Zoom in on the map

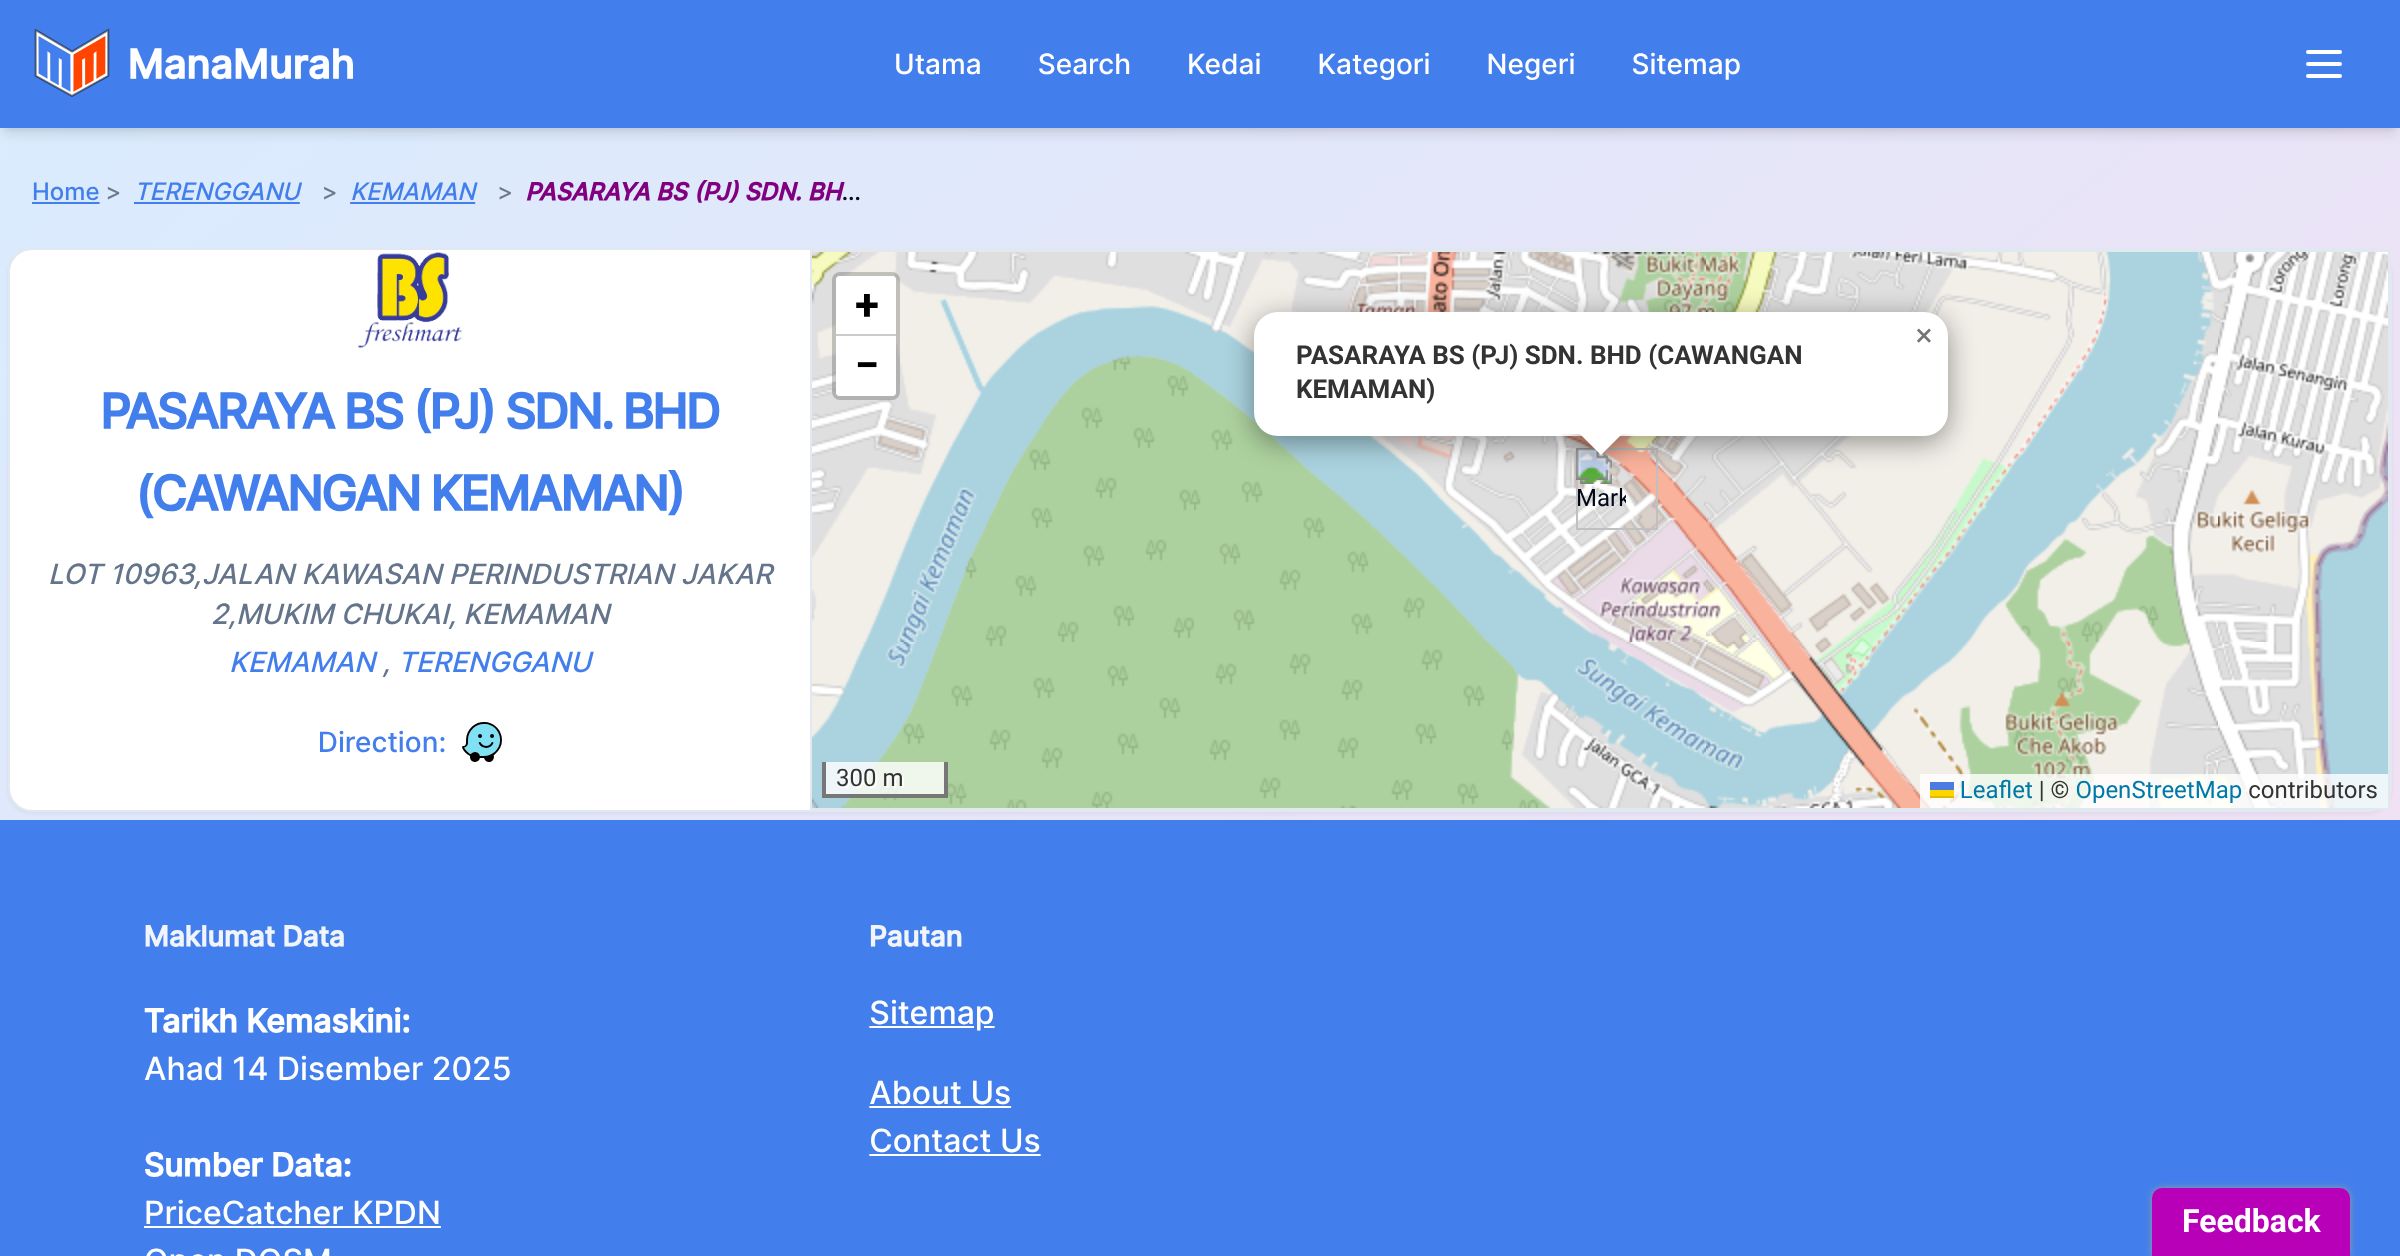[866, 305]
